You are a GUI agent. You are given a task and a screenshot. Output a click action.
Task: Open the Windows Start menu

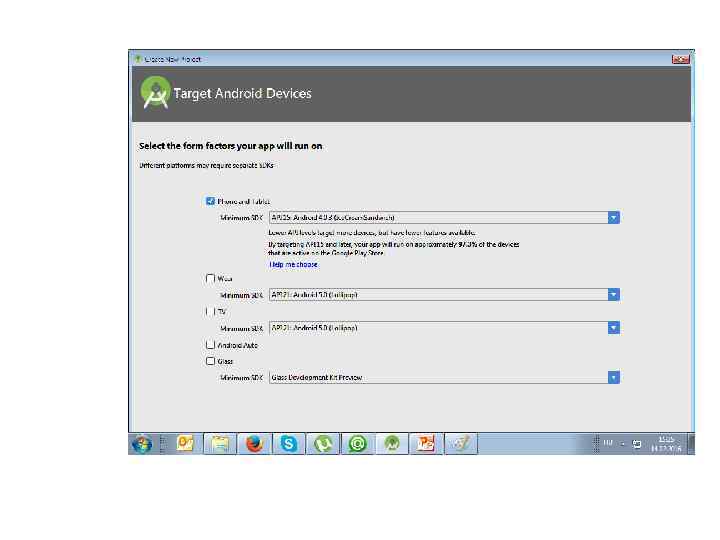pyautogui.click(x=142, y=444)
